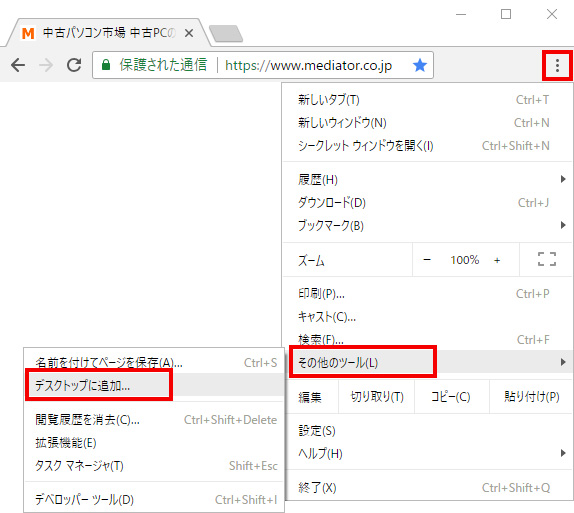Select デスクトップに追加... in submenu
This screenshot has height=513, width=574.
[154, 385]
